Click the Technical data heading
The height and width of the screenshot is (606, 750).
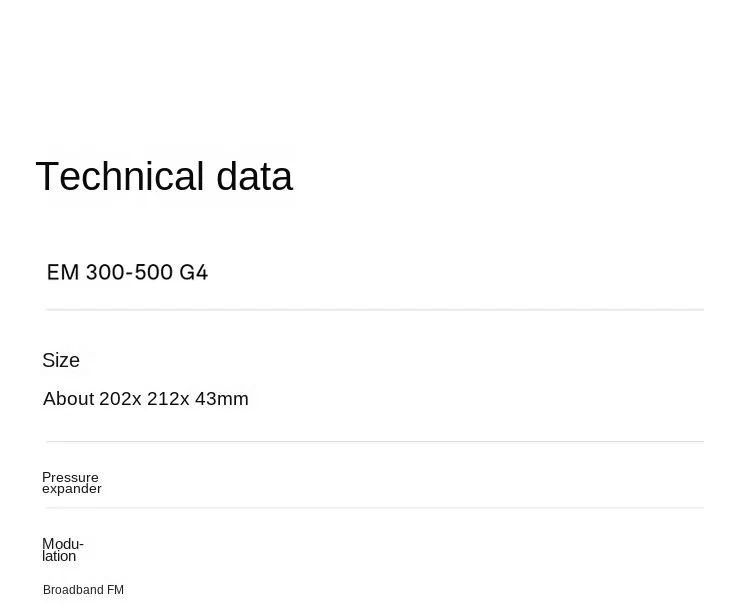tap(164, 176)
